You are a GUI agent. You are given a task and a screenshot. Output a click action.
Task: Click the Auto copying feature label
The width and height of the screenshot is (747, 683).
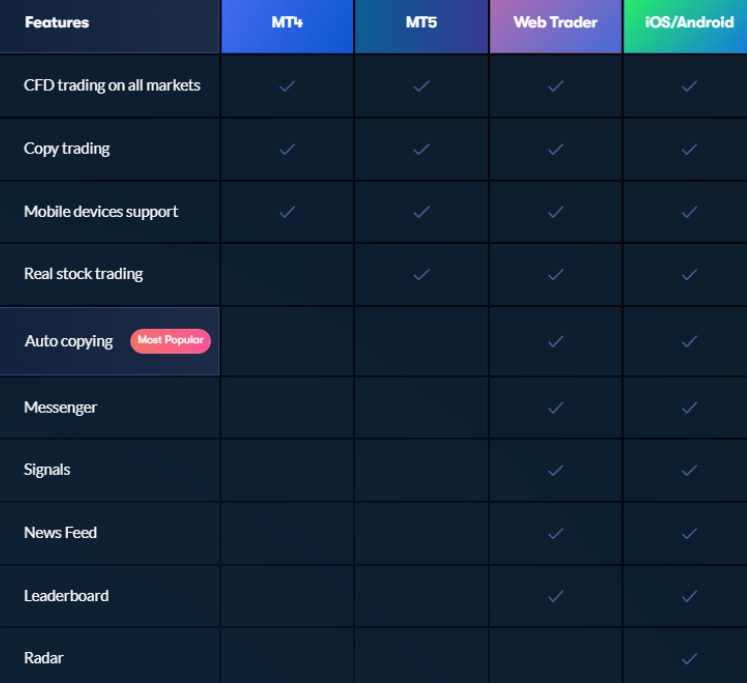[x=69, y=341]
